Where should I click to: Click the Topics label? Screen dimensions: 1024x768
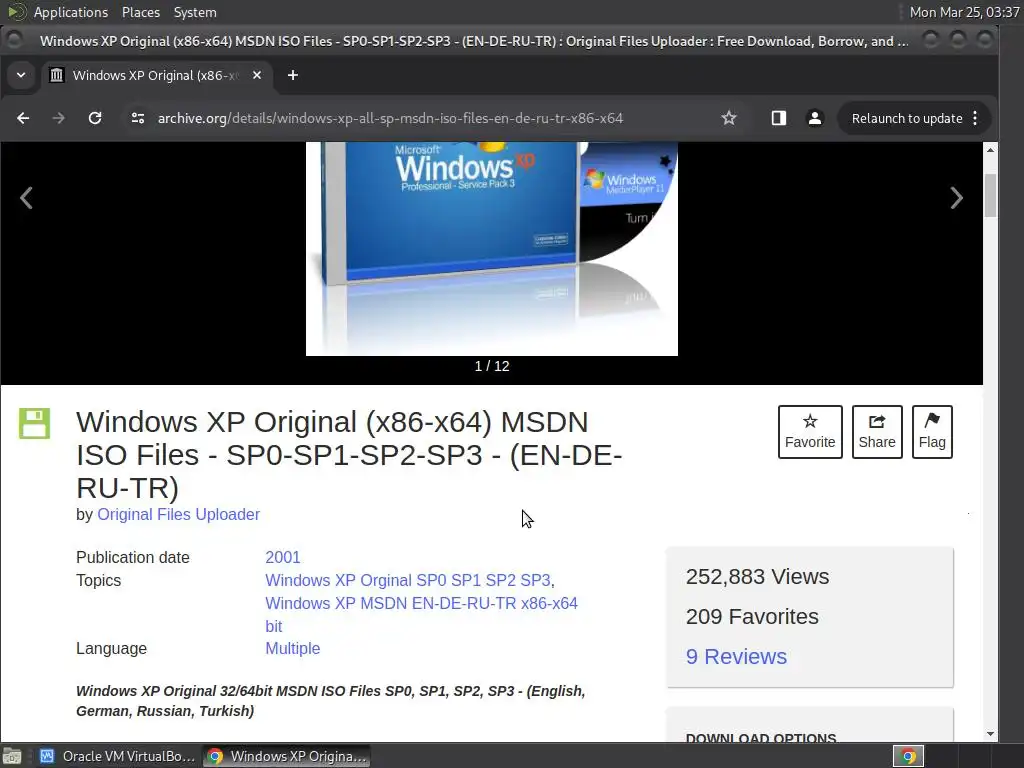pyautogui.click(x=98, y=580)
